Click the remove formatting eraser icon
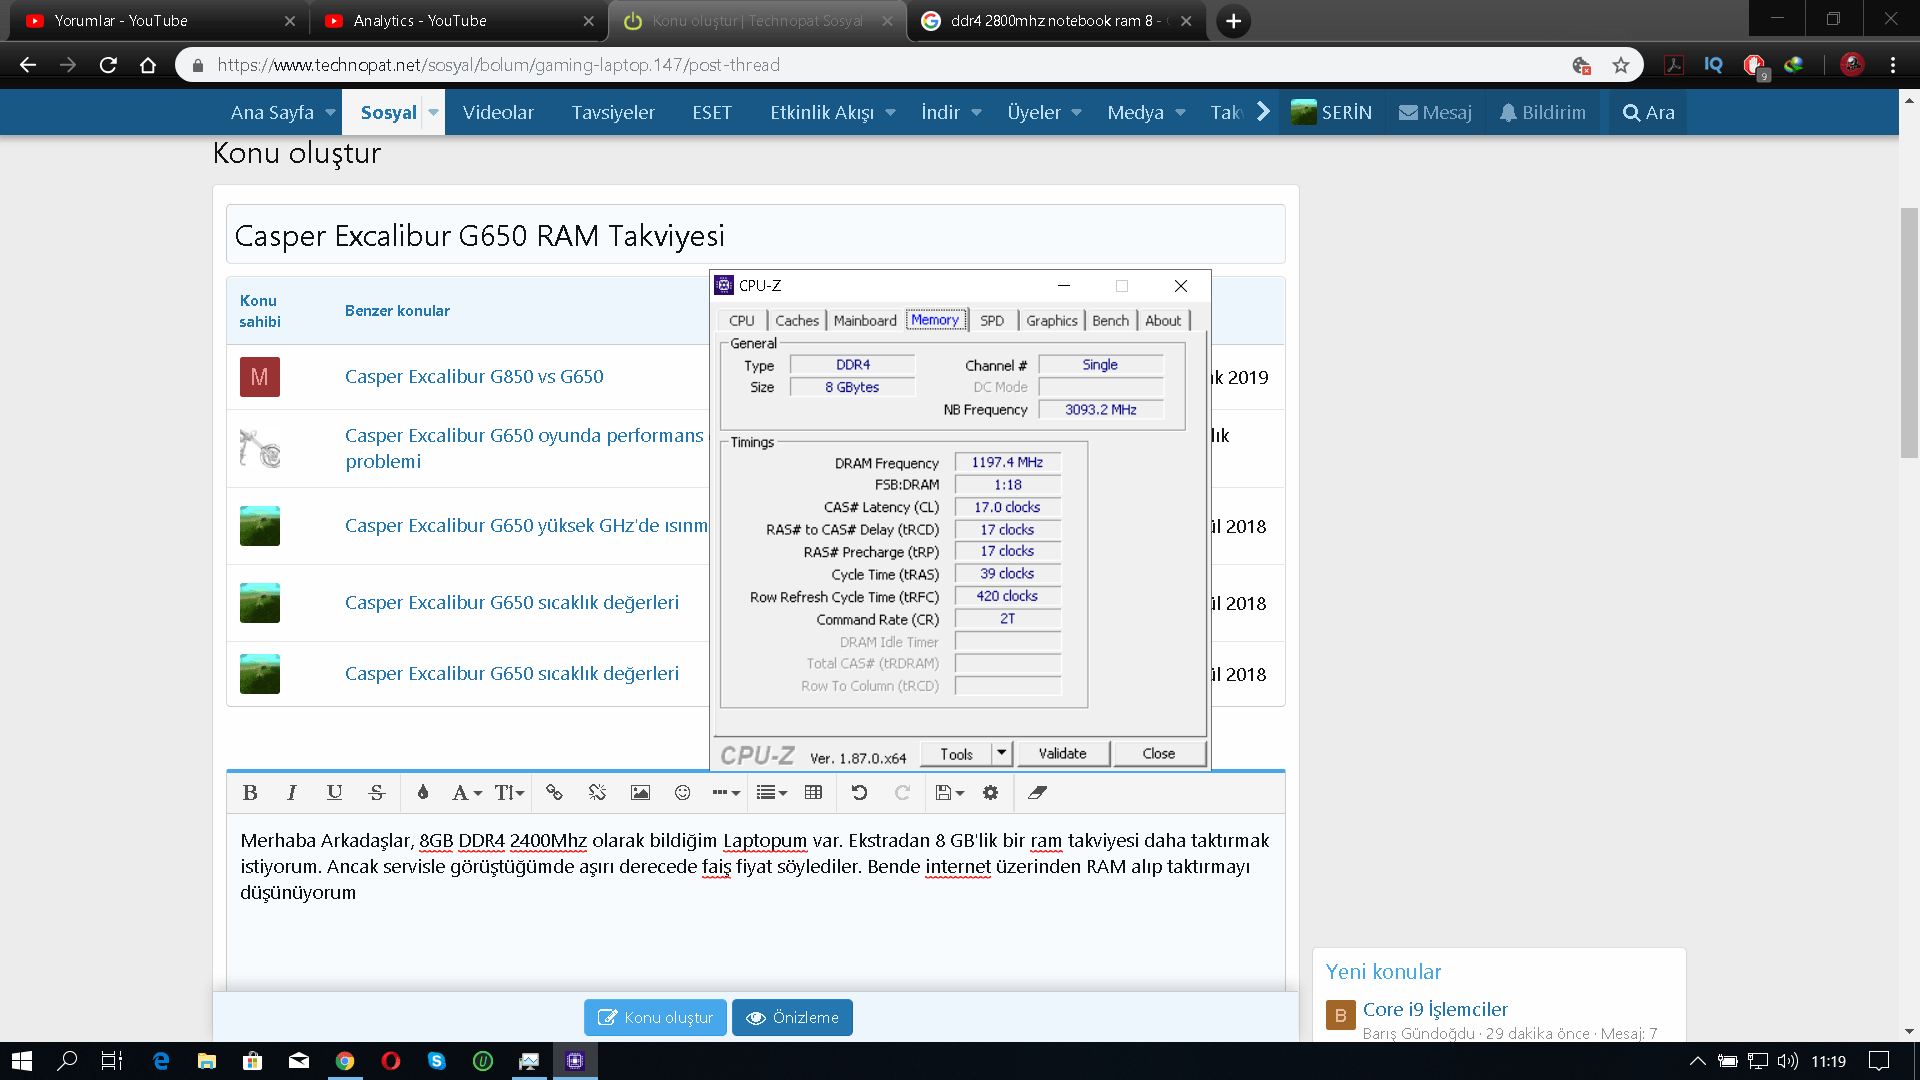1920x1080 pixels. click(x=1037, y=793)
